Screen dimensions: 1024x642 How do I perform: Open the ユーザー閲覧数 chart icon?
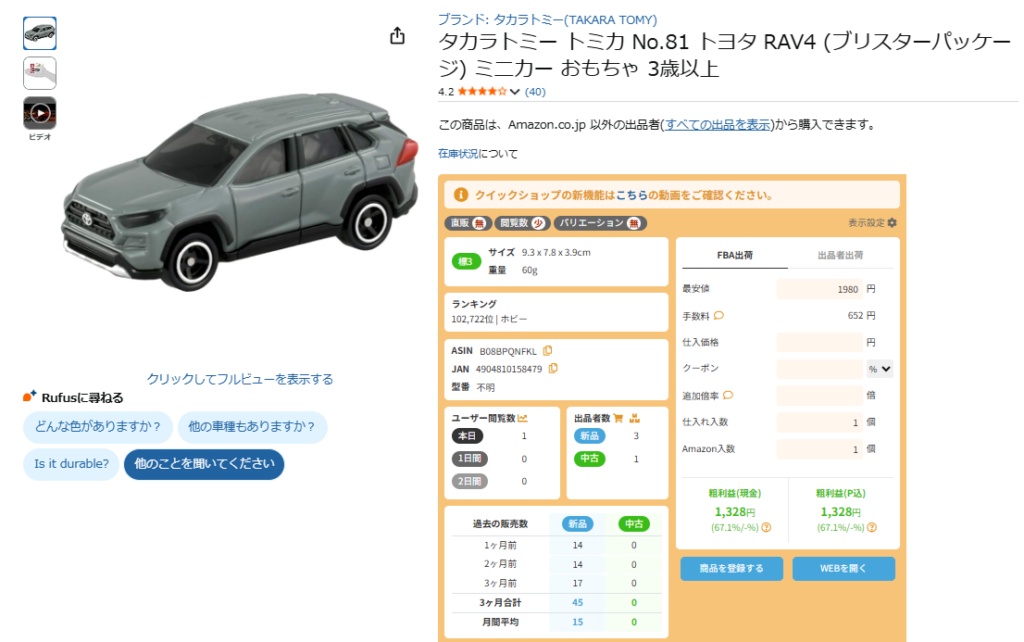tap(522, 418)
